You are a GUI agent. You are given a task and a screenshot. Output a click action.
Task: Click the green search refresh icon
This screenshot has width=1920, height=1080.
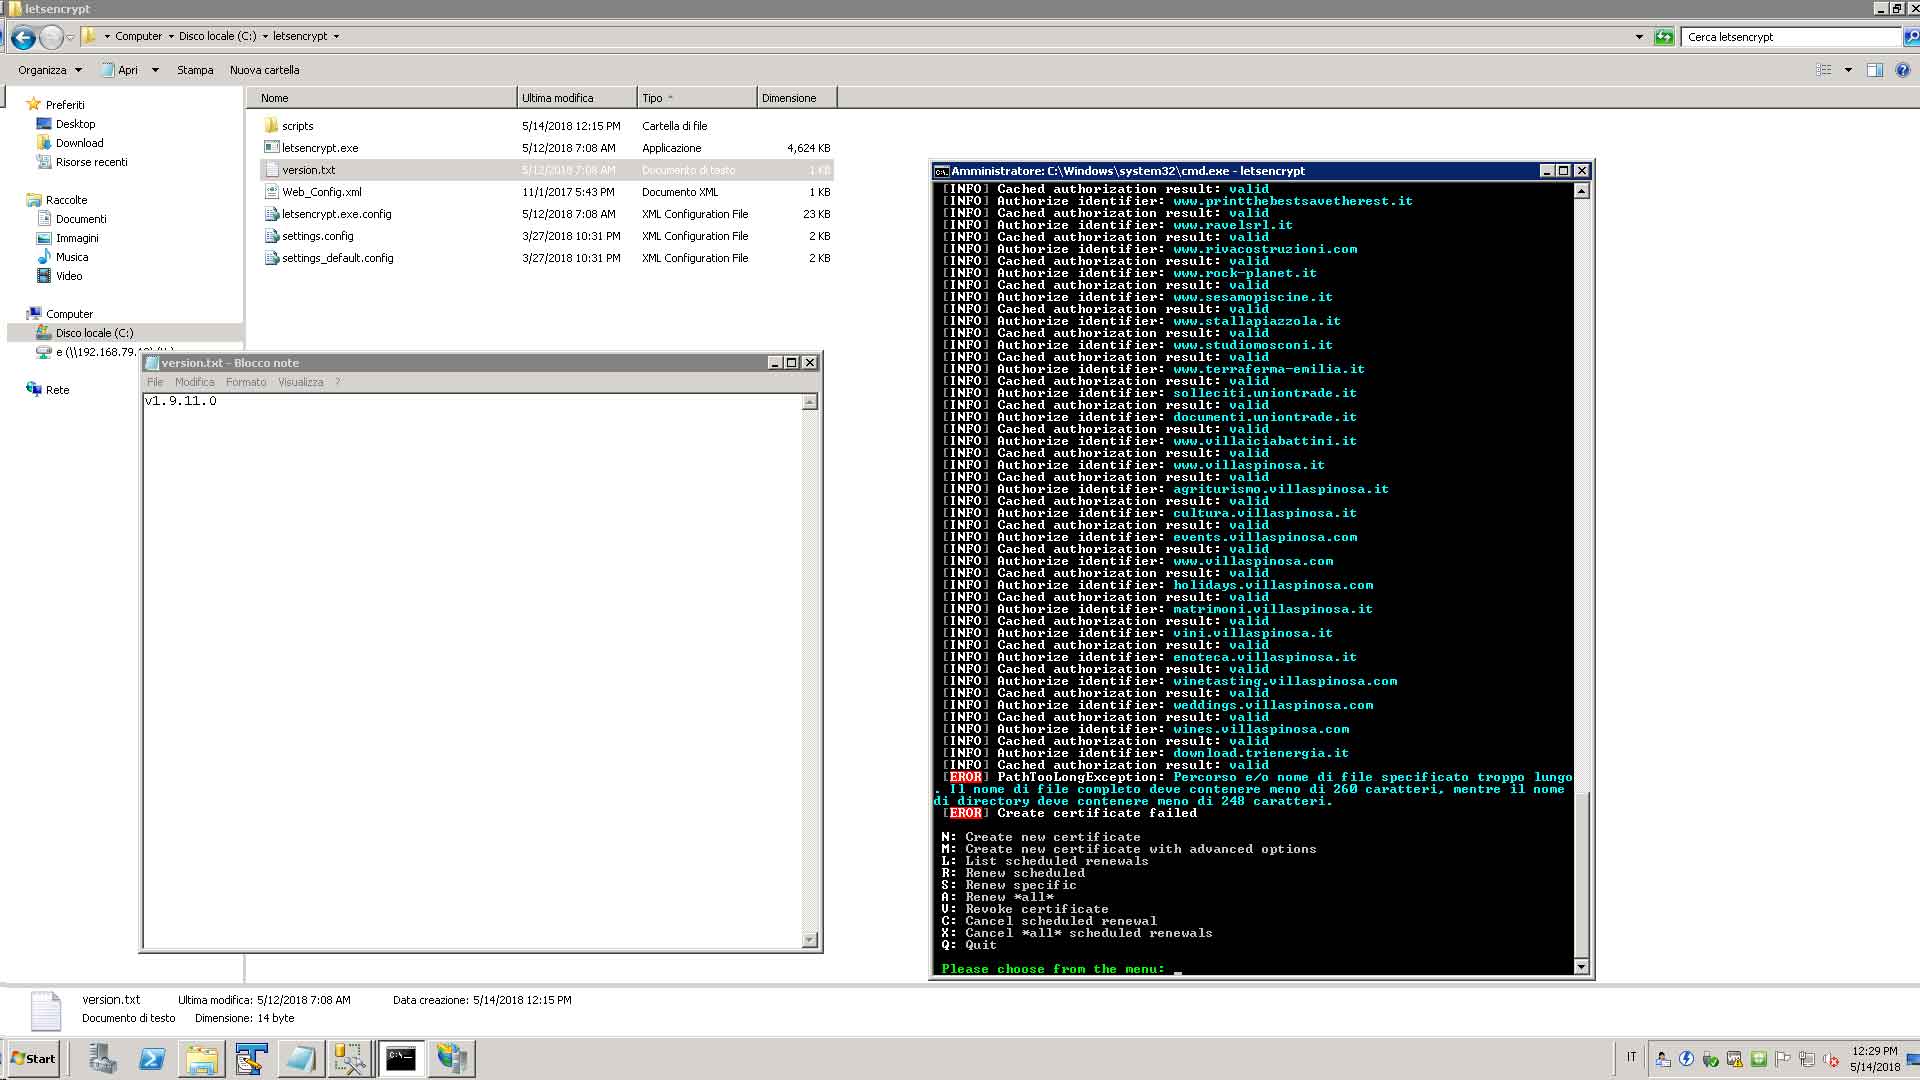1664,37
